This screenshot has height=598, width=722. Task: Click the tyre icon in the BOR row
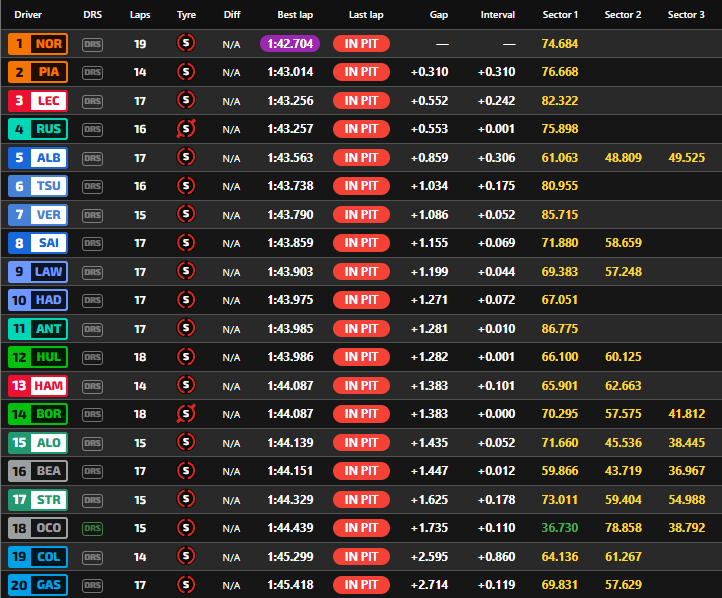(x=185, y=413)
